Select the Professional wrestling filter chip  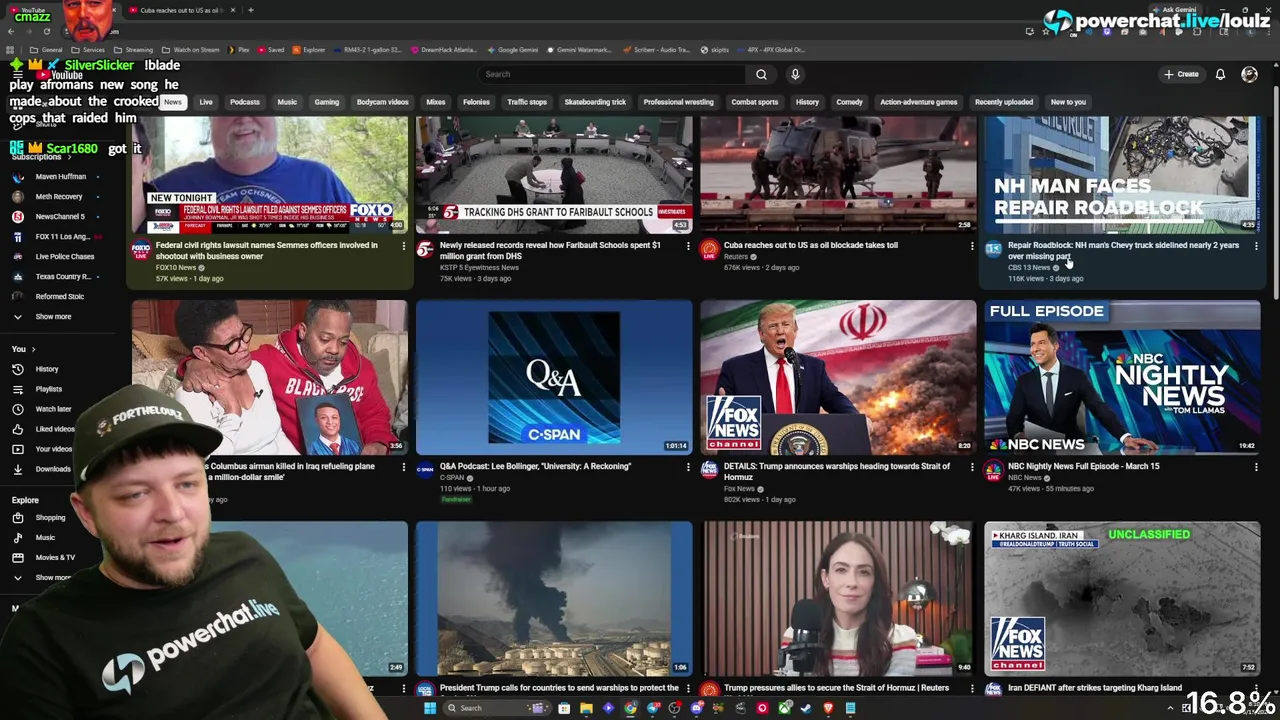(x=678, y=102)
